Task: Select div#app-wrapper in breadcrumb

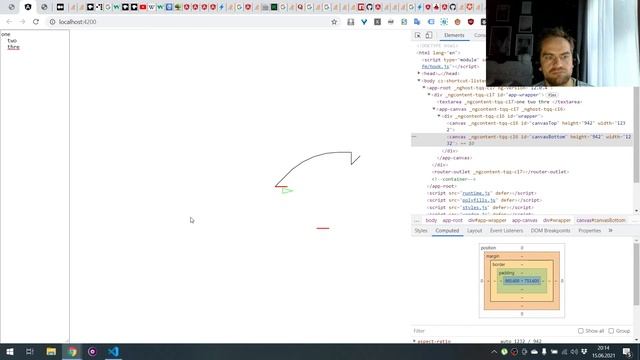Action: click(487, 220)
